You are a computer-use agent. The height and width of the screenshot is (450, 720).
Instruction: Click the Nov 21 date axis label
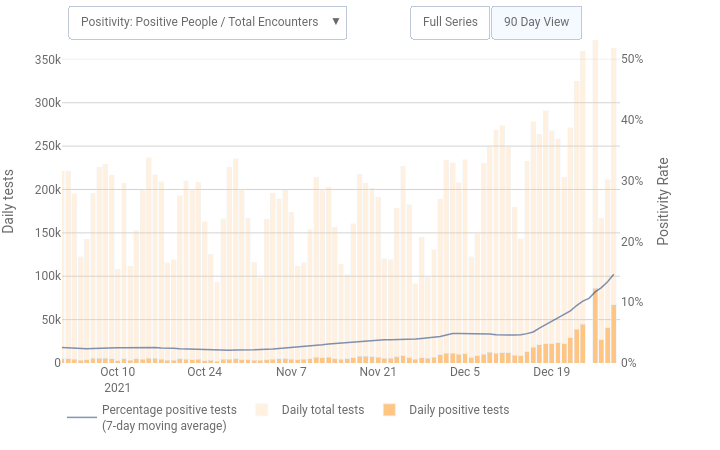tap(378, 371)
